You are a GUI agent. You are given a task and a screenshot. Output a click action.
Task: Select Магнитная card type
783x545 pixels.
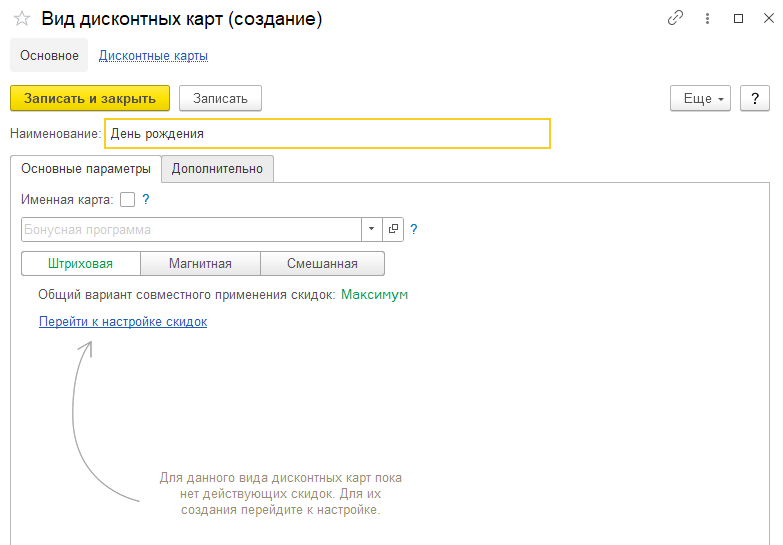(x=200, y=263)
